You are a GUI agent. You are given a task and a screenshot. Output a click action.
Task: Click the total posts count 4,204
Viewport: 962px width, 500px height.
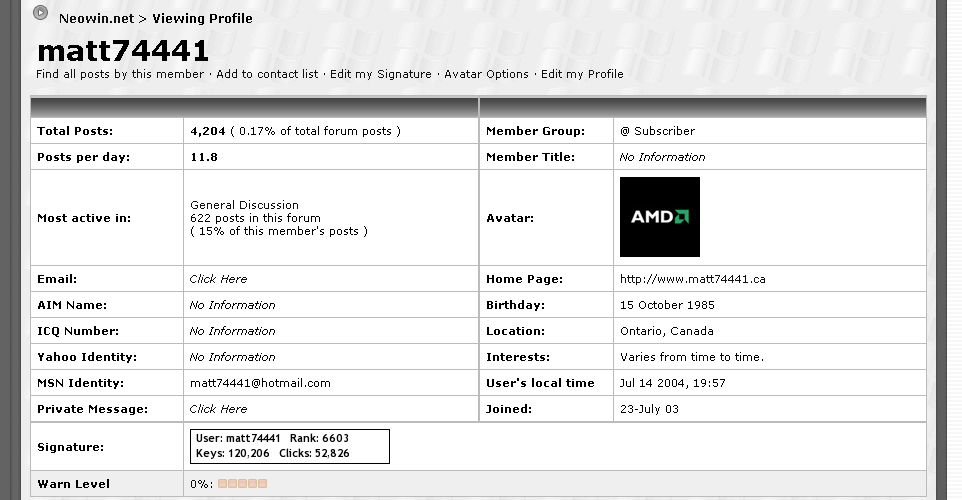point(208,131)
